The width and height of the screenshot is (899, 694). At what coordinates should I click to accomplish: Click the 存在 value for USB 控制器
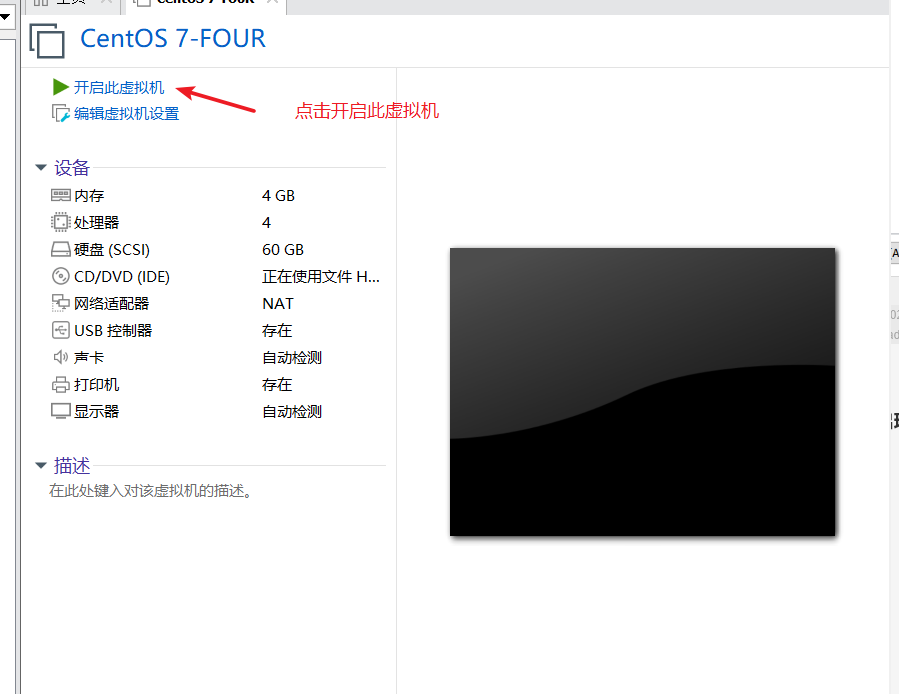[277, 330]
